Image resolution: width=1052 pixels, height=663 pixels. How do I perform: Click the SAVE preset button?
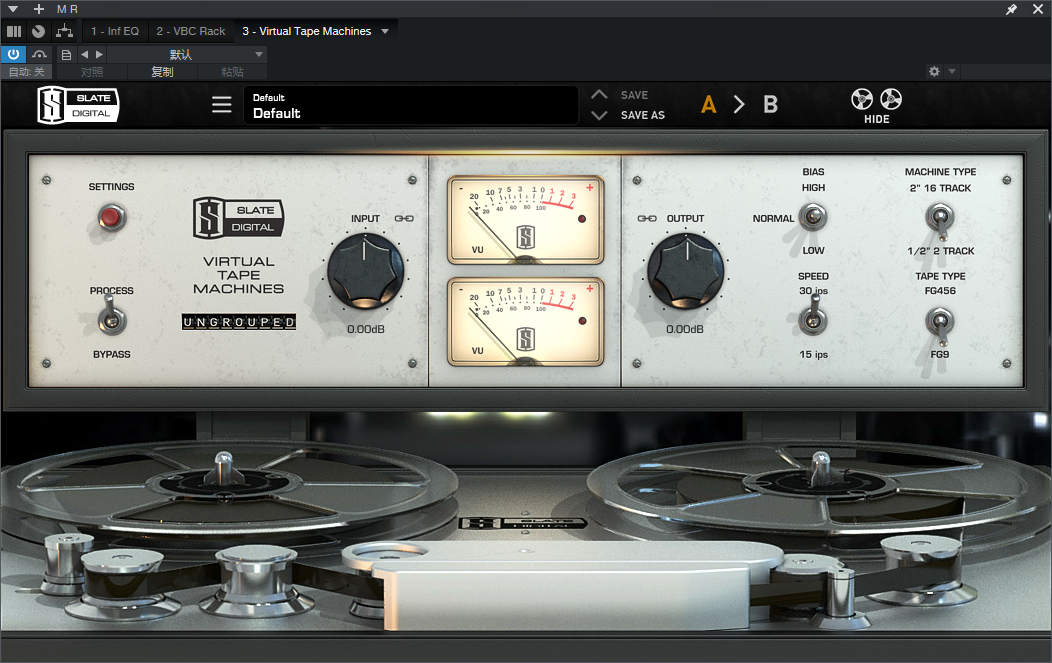[x=634, y=95]
